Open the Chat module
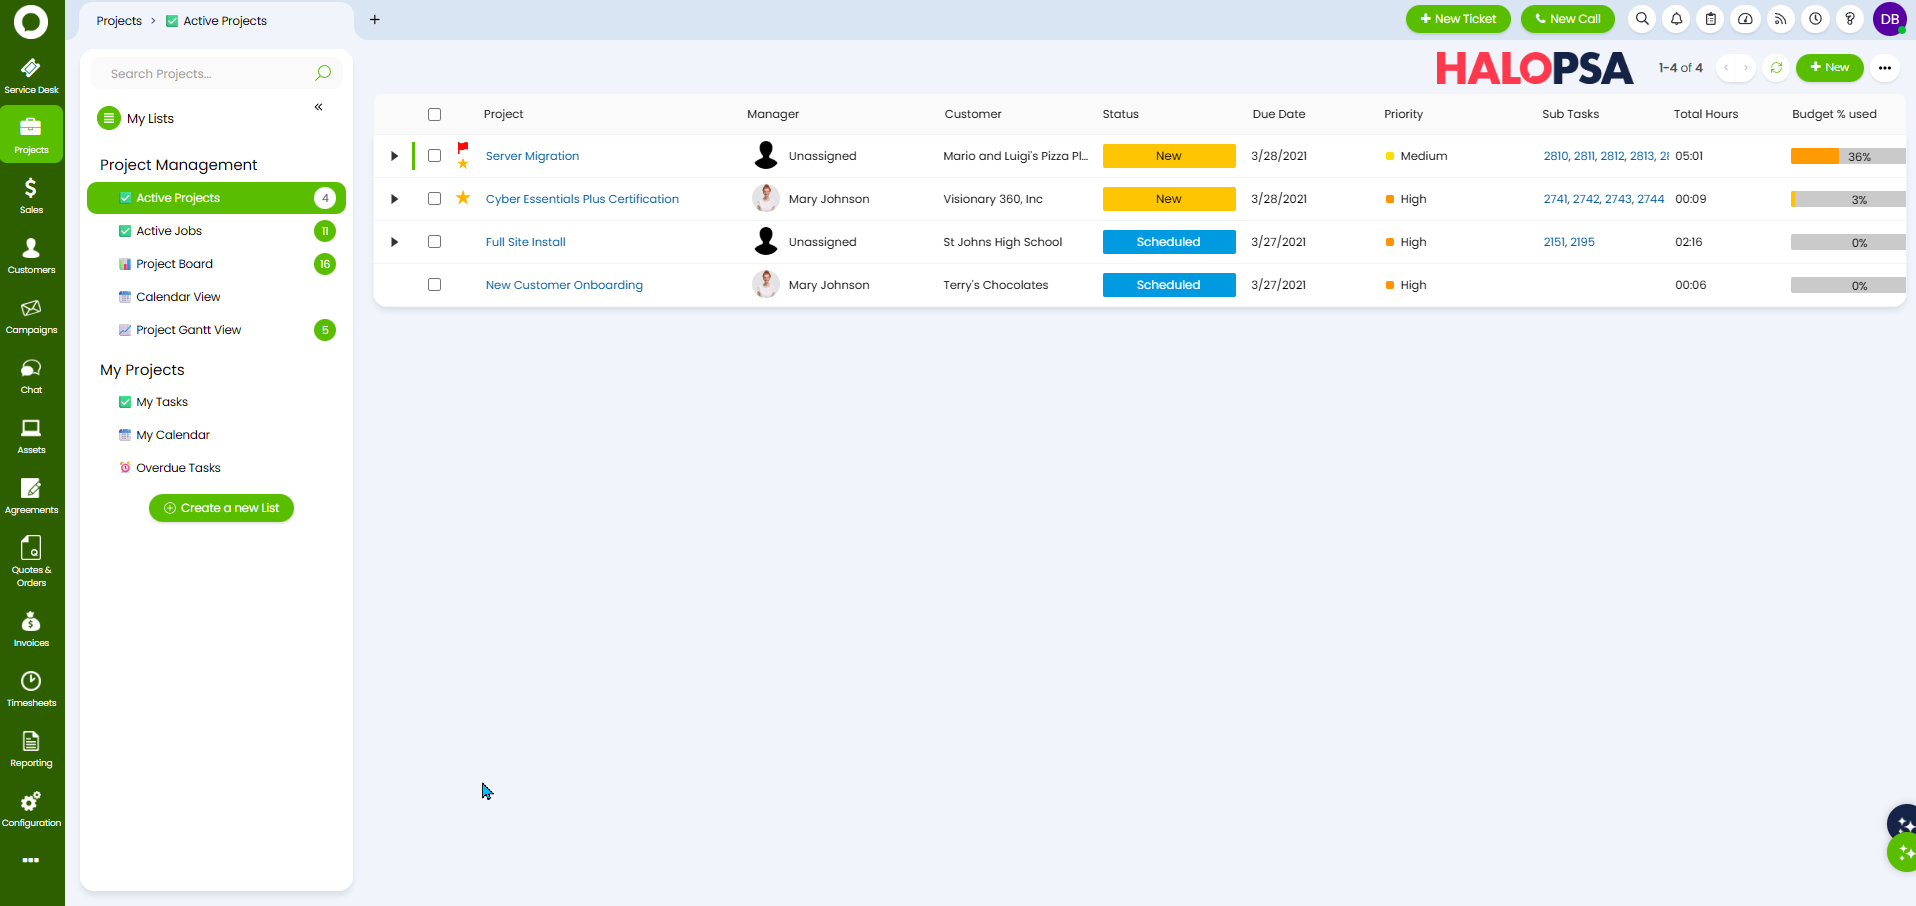The height and width of the screenshot is (906, 1916). tap(31, 375)
